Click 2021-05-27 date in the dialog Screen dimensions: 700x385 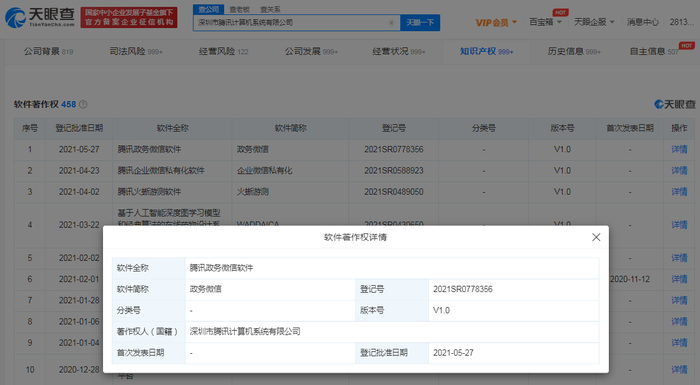pyautogui.click(x=453, y=353)
